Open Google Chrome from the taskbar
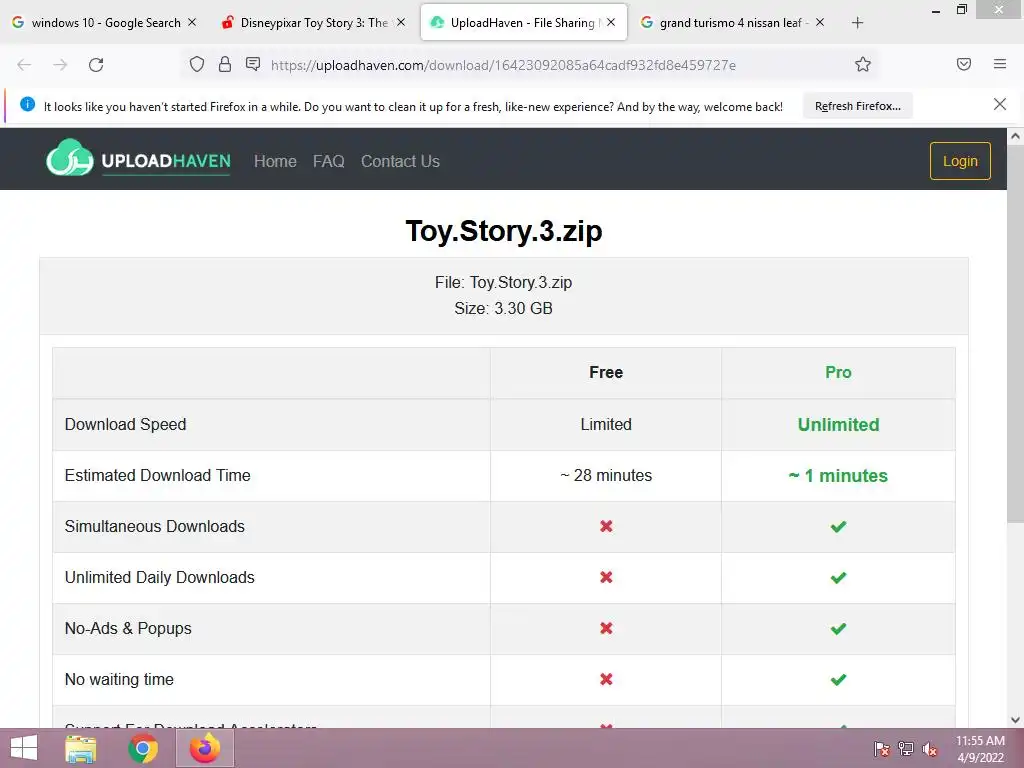This screenshot has width=1024, height=768. [143, 748]
